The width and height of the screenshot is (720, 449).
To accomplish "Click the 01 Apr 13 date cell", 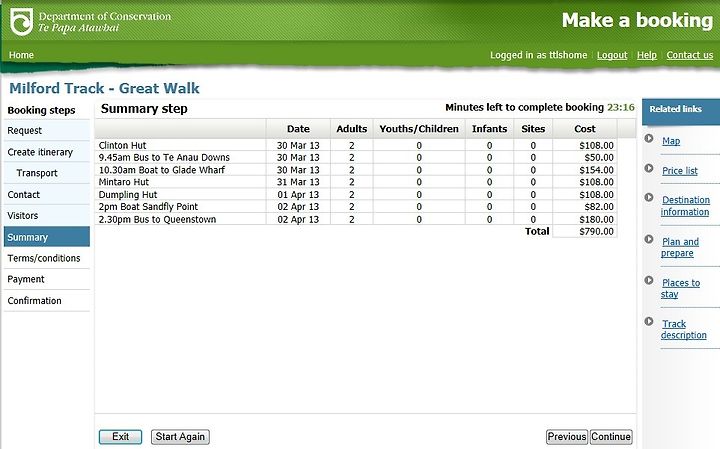I will pos(298,195).
